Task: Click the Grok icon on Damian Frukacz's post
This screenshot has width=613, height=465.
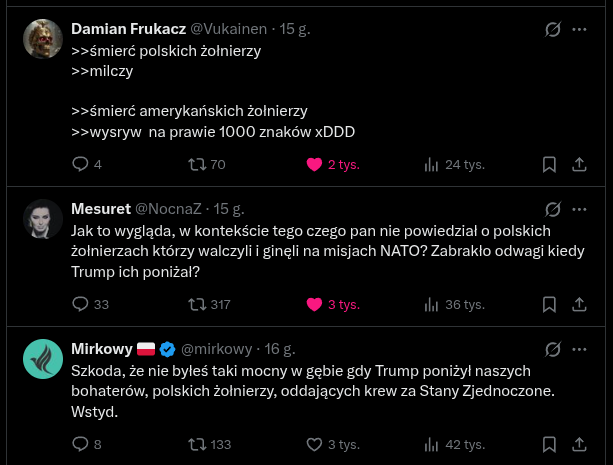Action: pos(551,30)
